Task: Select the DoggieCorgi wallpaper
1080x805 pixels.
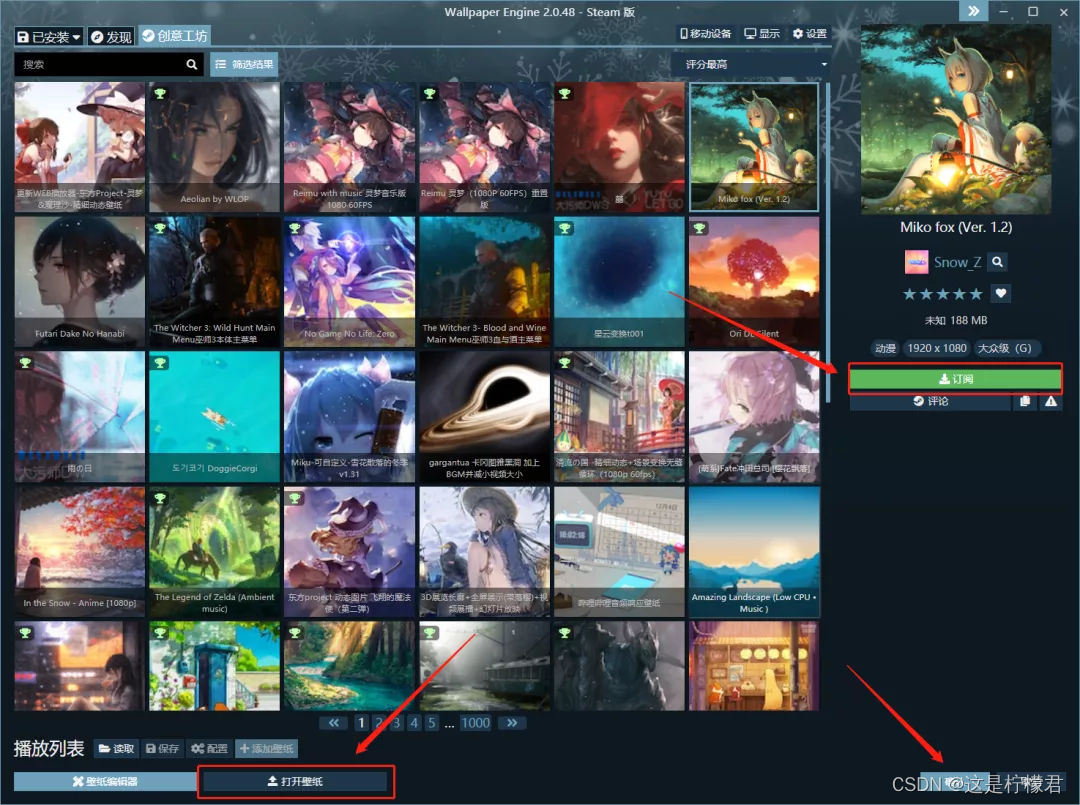Action: [x=214, y=416]
